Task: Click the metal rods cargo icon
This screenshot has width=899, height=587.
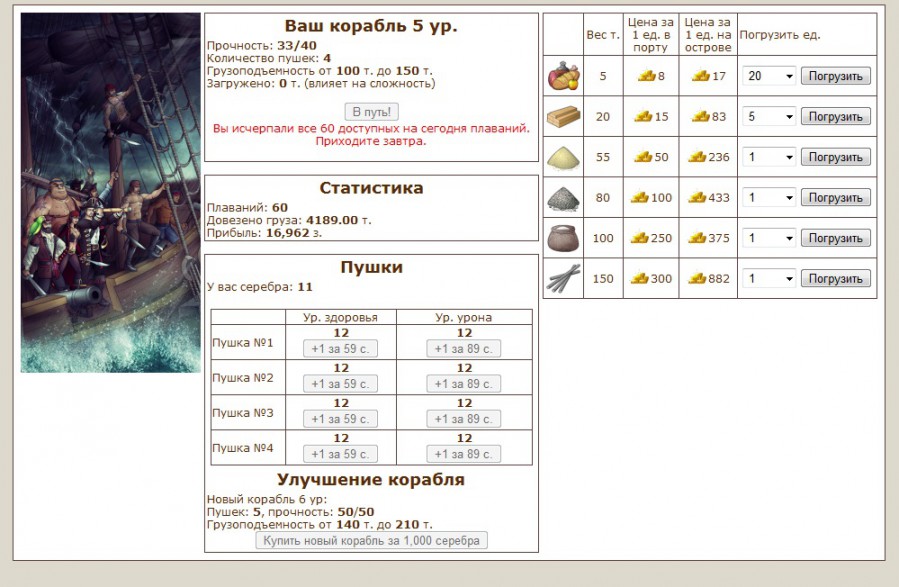Action: click(564, 279)
